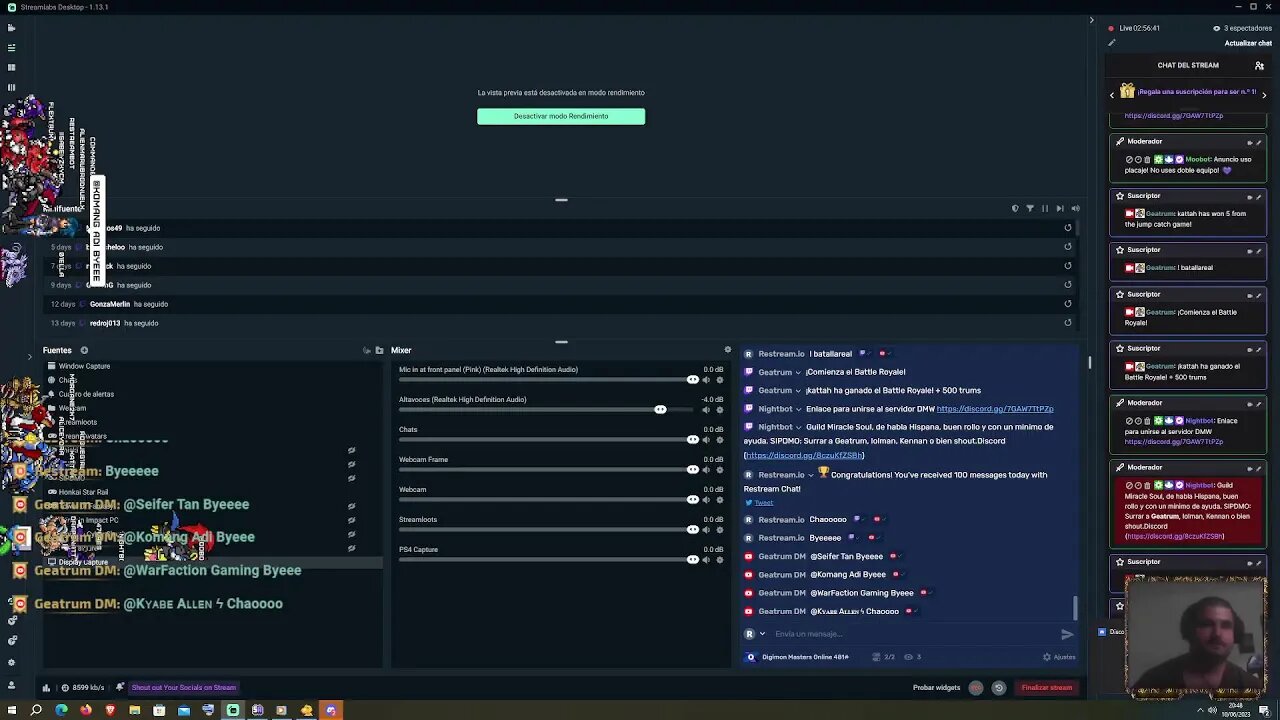The width and height of the screenshot is (1280, 720).
Task: Open the stats graph icon in footer
Action: tap(46, 688)
